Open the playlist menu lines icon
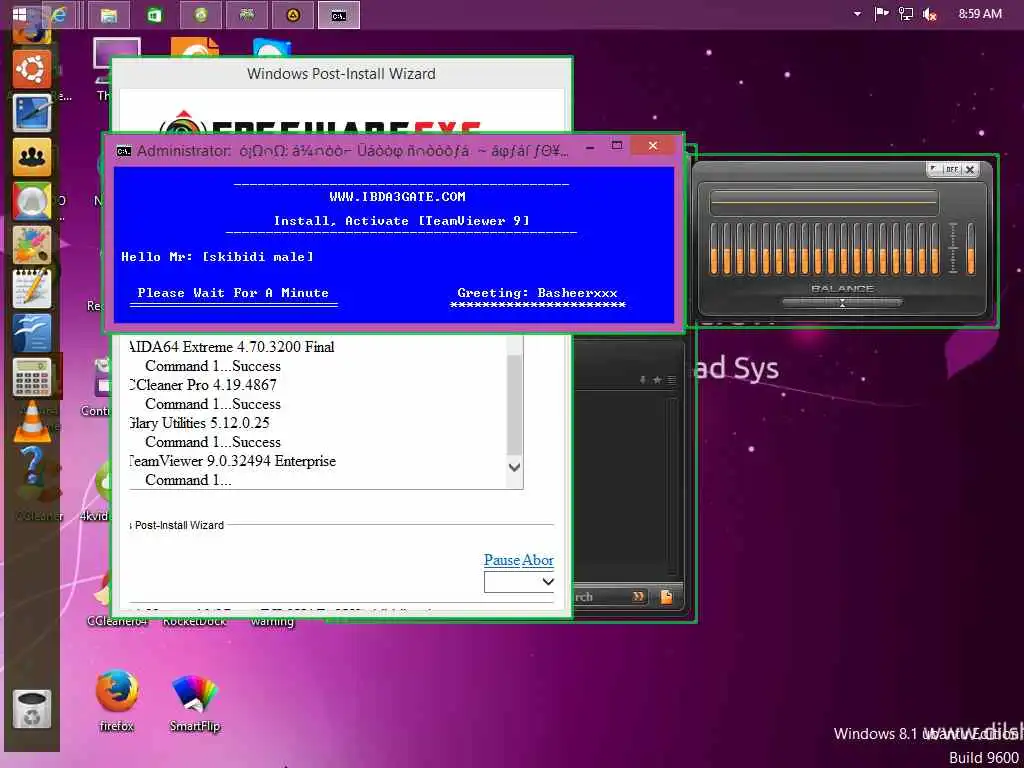Screen dimensions: 1024x768 671,379
